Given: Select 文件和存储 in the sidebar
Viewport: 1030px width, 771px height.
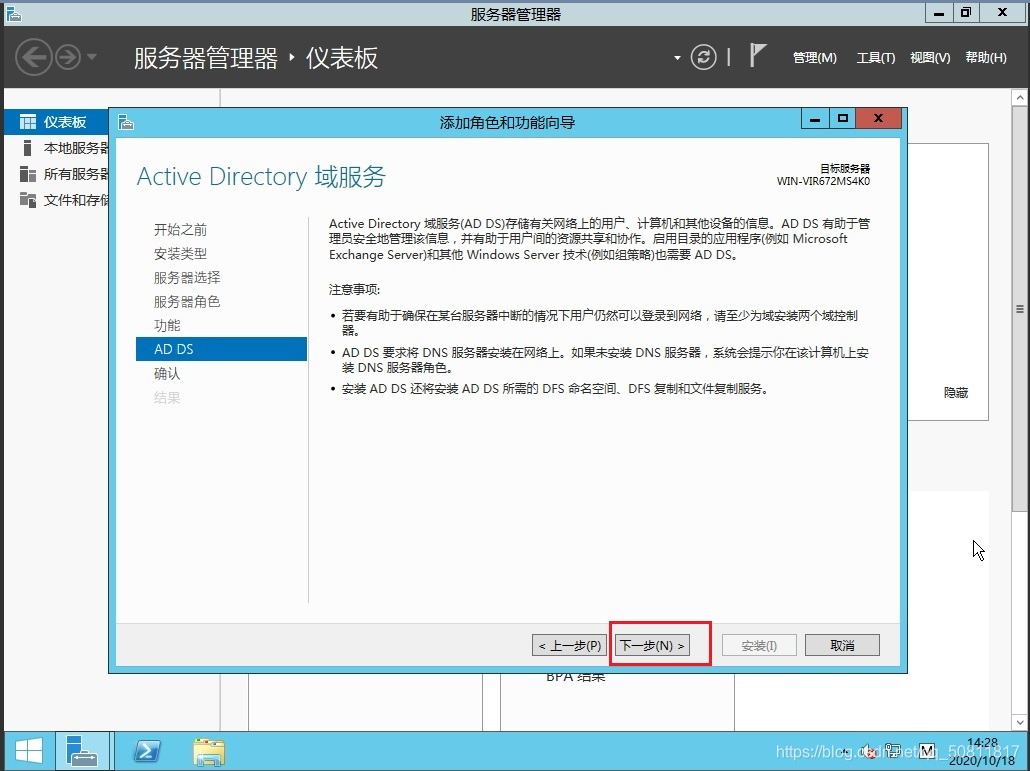Looking at the screenshot, I should click(x=56, y=200).
